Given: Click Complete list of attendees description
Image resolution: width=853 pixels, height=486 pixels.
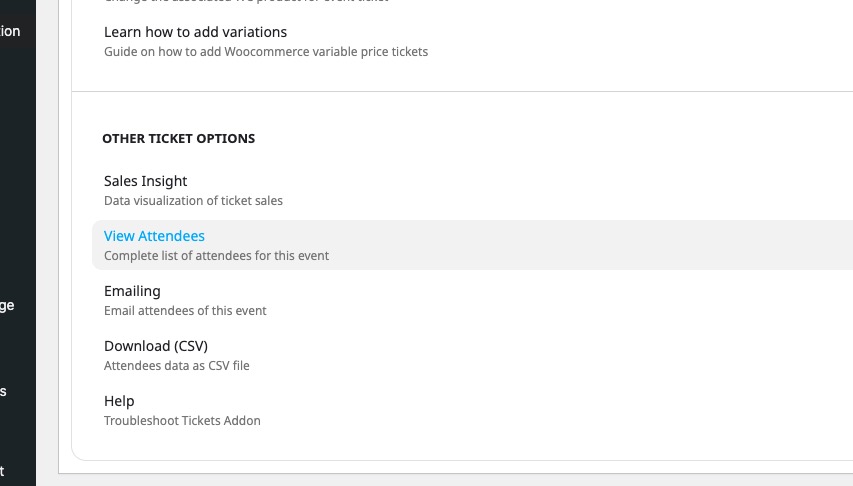Looking at the screenshot, I should pos(216,256).
